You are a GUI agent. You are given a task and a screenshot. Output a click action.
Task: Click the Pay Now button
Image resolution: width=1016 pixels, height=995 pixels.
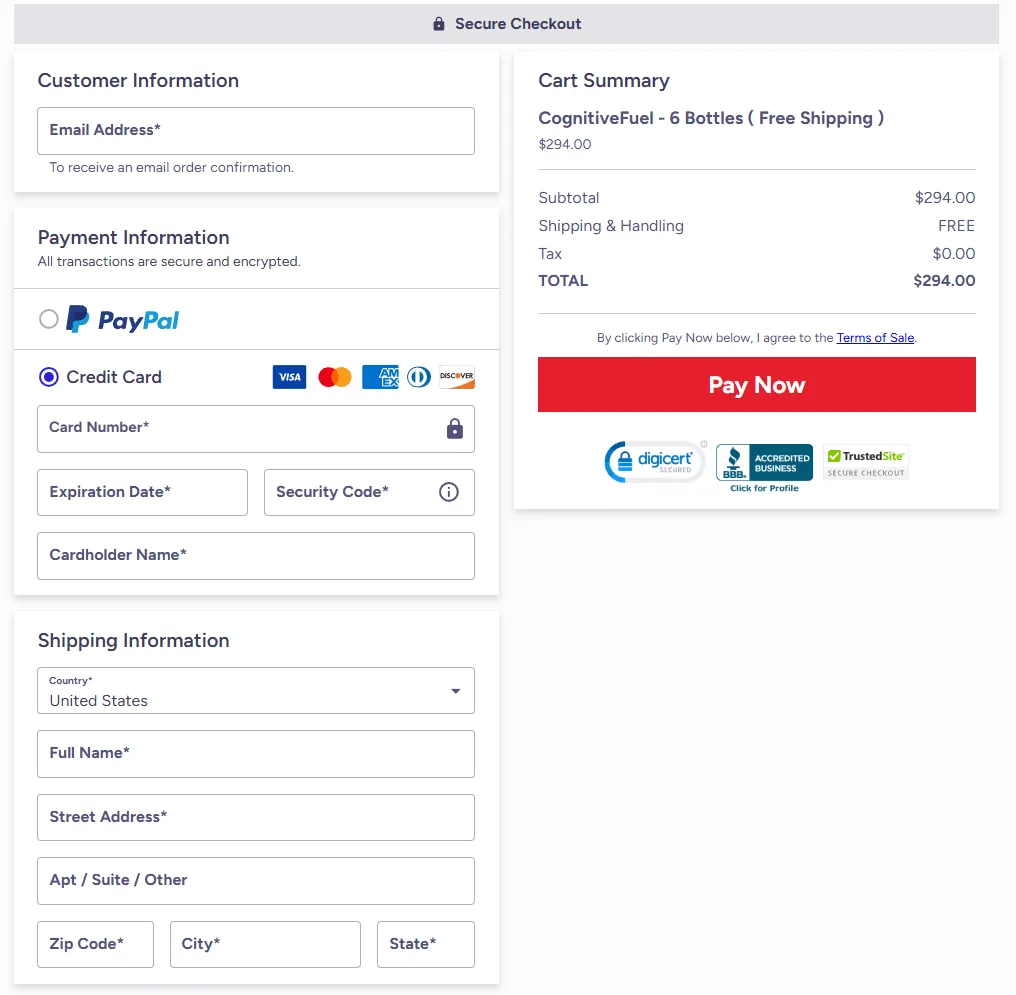[x=757, y=384]
